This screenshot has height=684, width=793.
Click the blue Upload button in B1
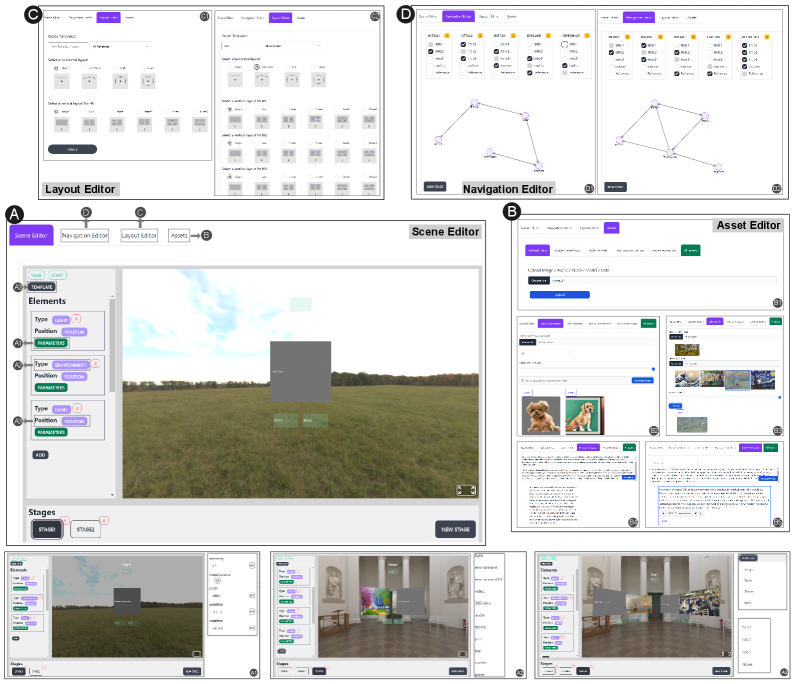(x=559, y=294)
